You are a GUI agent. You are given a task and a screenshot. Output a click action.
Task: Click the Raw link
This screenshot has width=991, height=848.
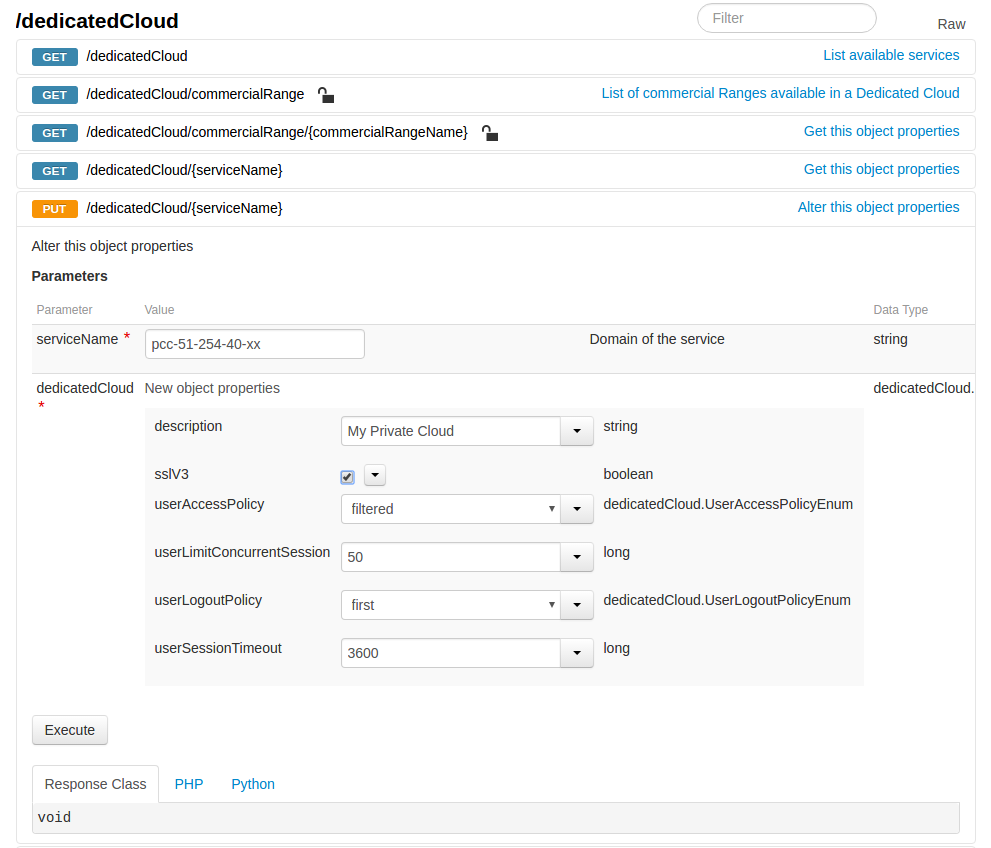pyautogui.click(x=951, y=24)
